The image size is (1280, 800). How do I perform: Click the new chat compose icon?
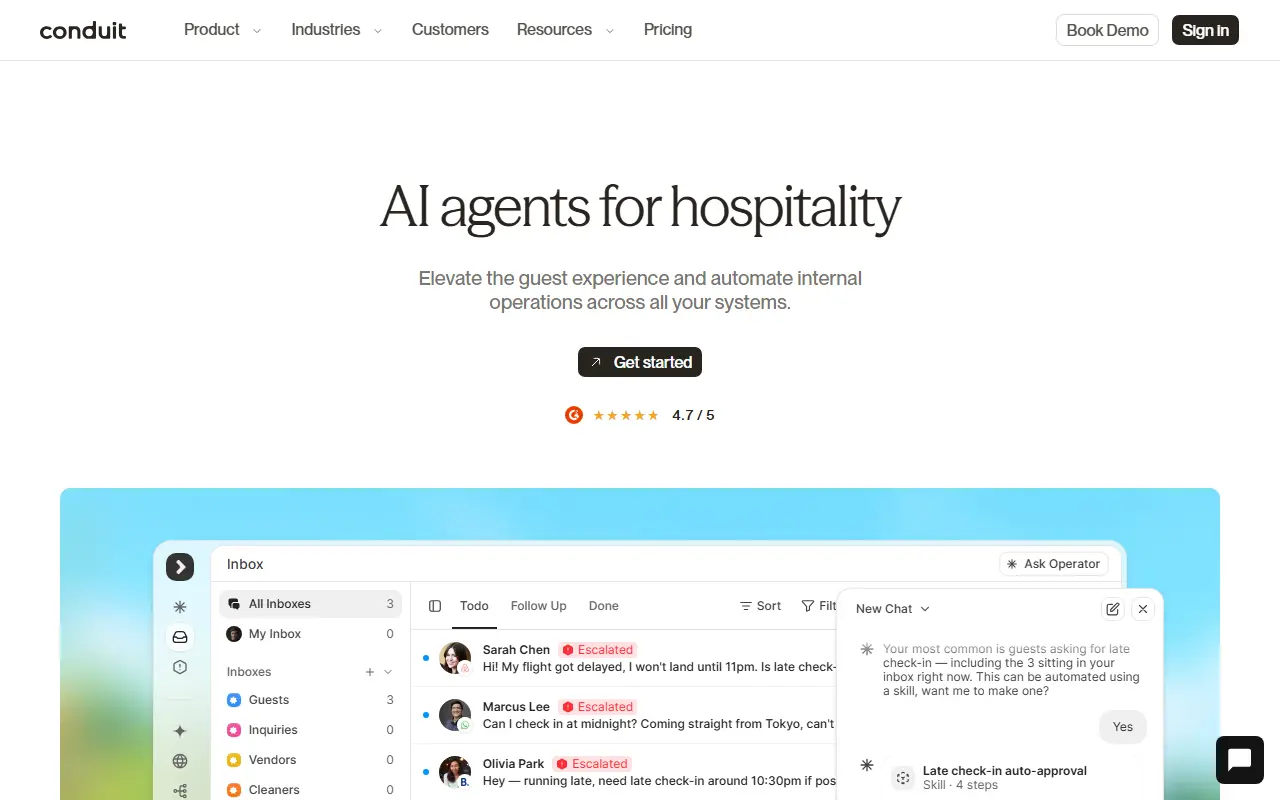[x=1112, y=609]
